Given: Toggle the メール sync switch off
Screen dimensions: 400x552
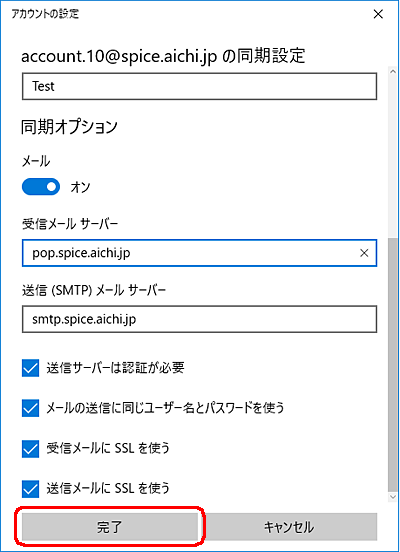Looking at the screenshot, I should tap(41, 187).
